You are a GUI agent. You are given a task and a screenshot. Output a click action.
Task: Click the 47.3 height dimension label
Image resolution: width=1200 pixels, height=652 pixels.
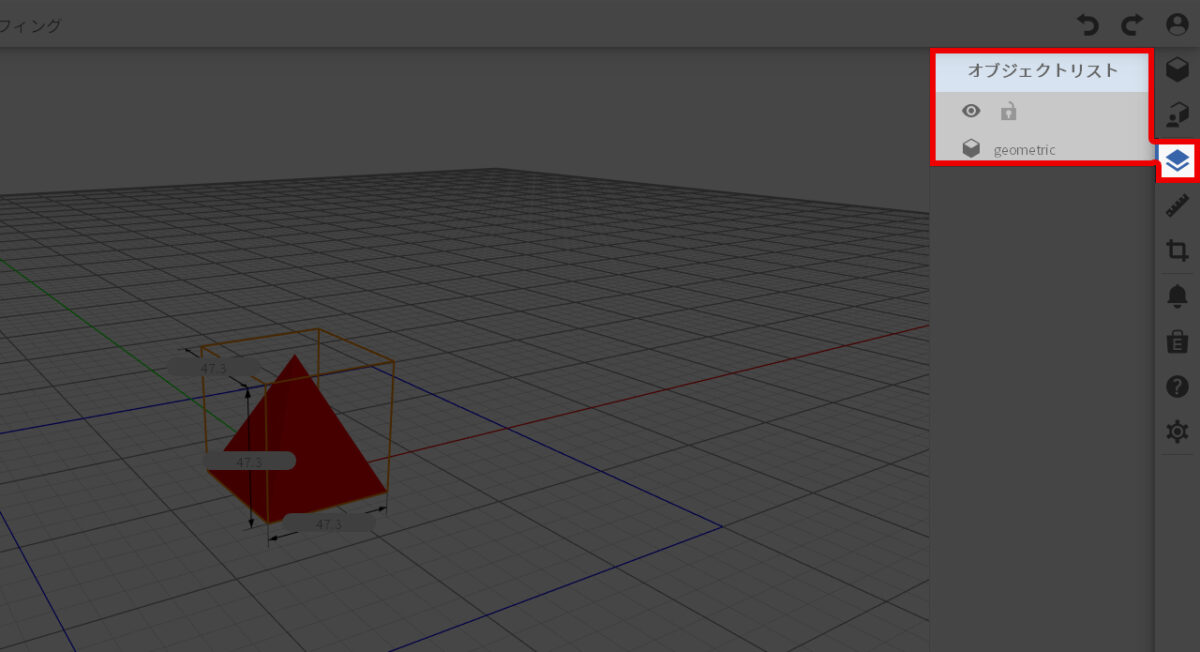tap(249, 461)
